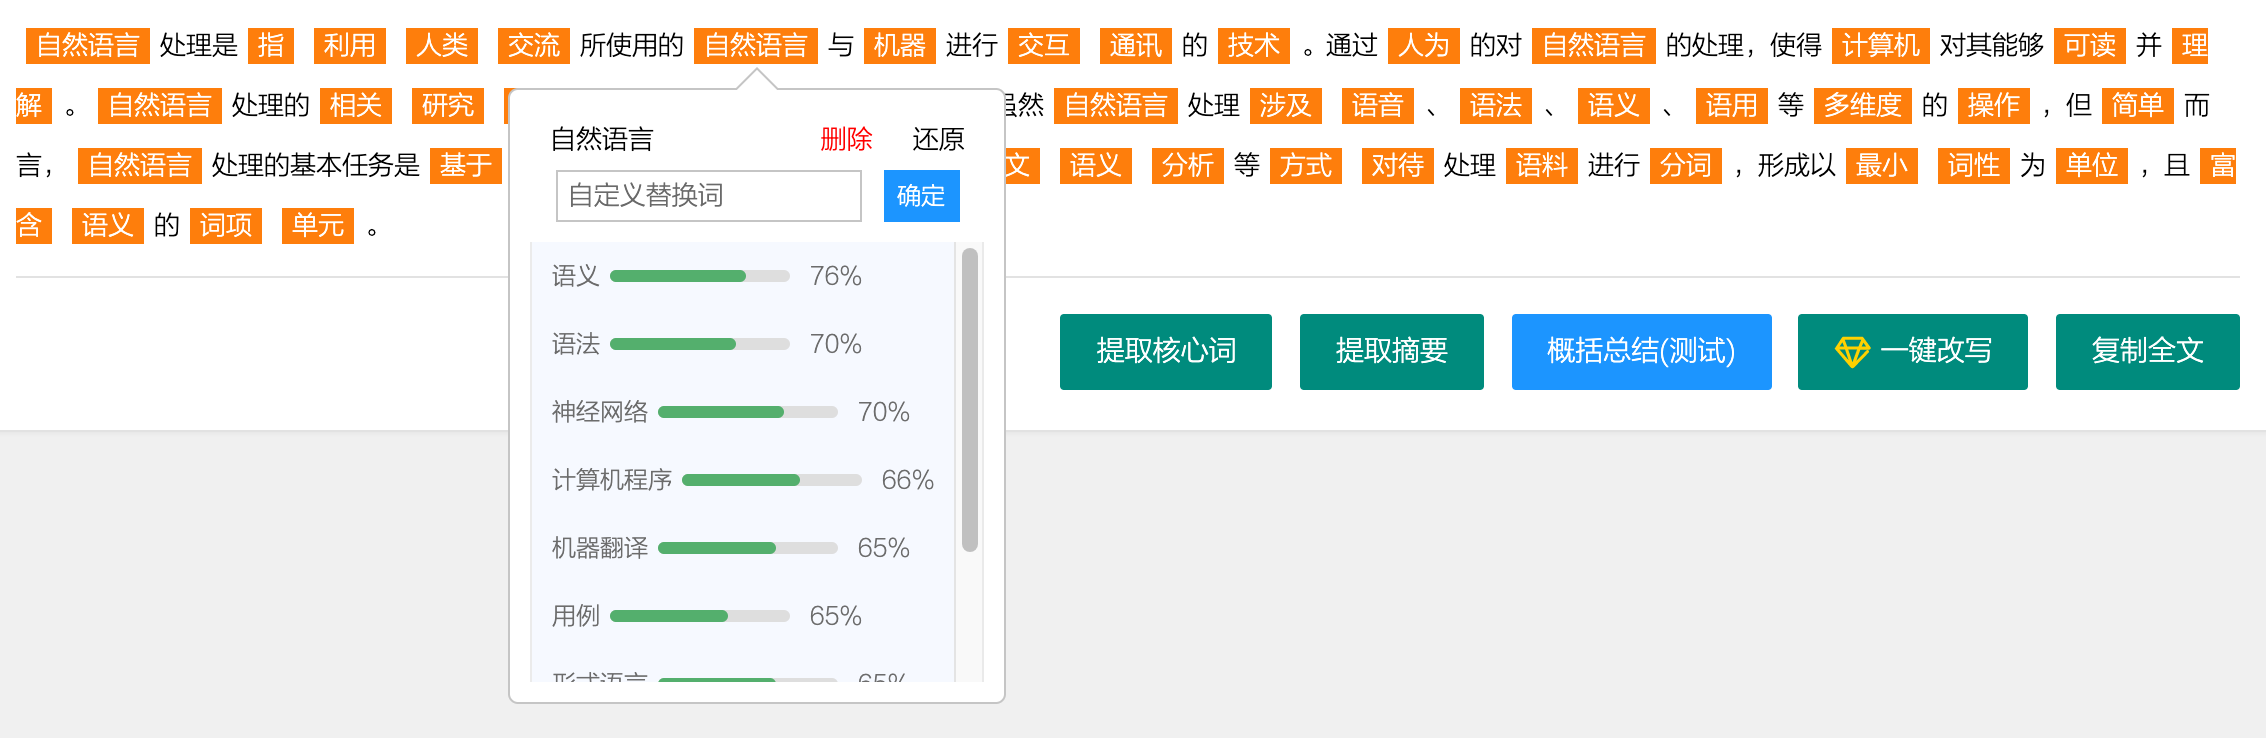Select the 用例 65% suggestion
Image resolution: width=2266 pixels, height=738 pixels.
point(576,616)
